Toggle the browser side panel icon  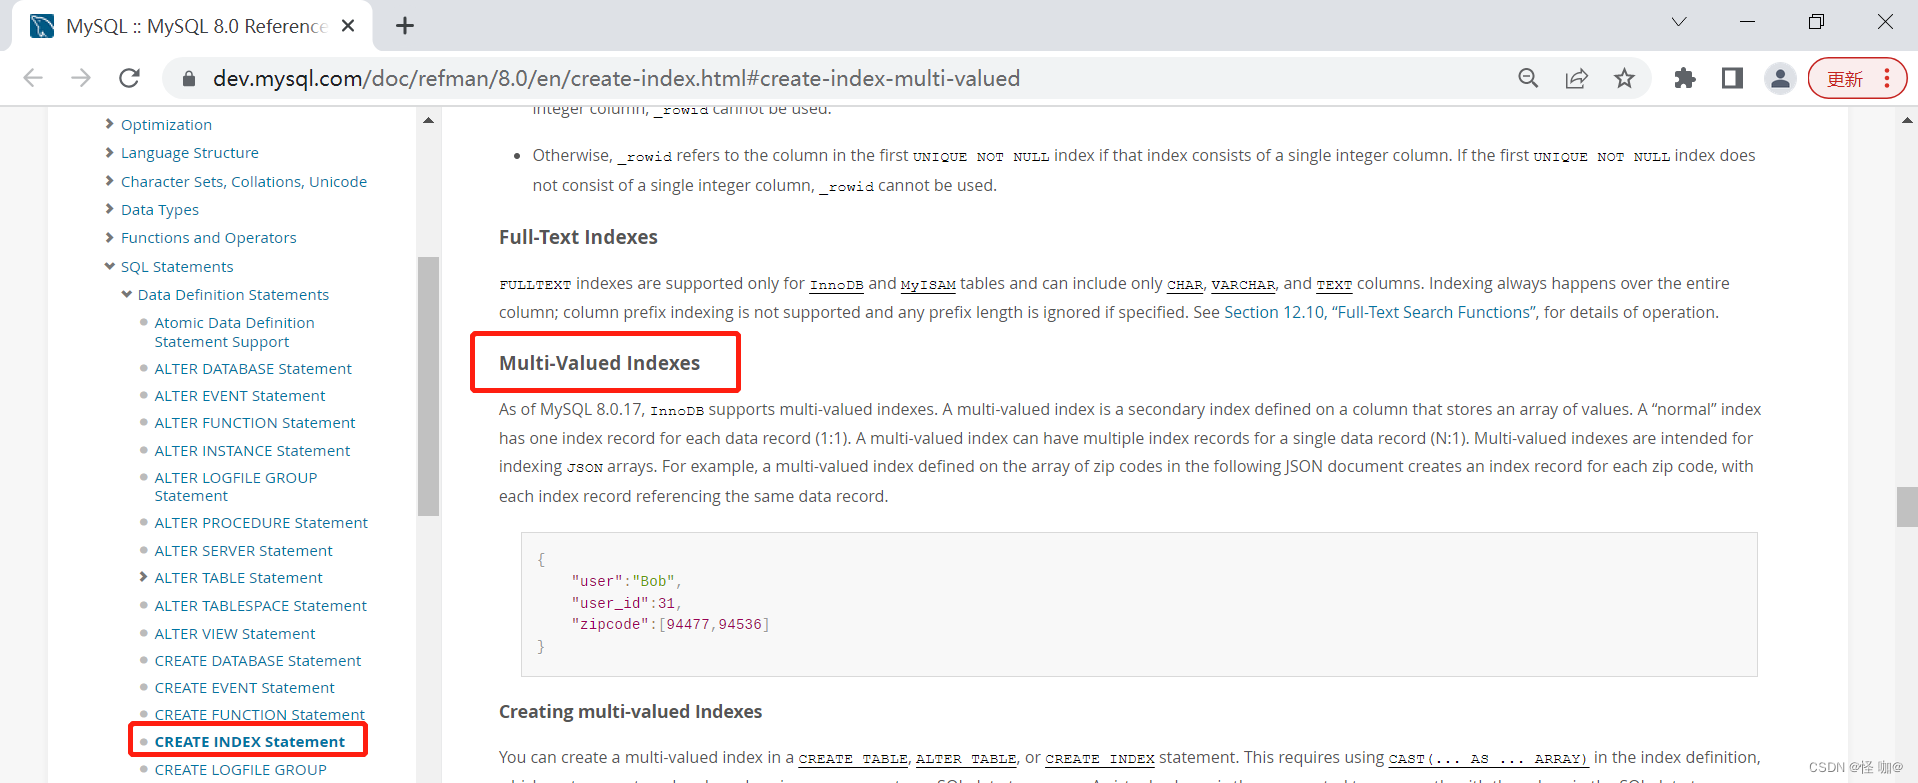(x=1732, y=78)
